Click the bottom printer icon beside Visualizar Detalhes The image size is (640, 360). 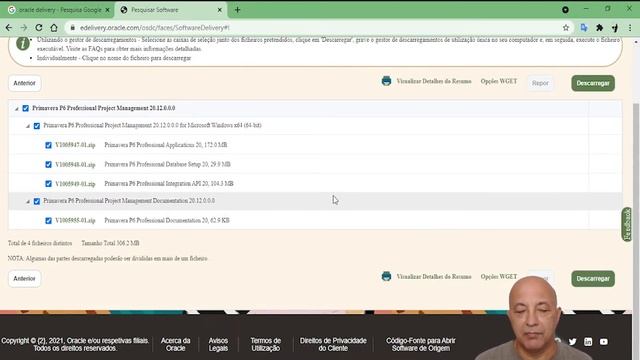386,276
